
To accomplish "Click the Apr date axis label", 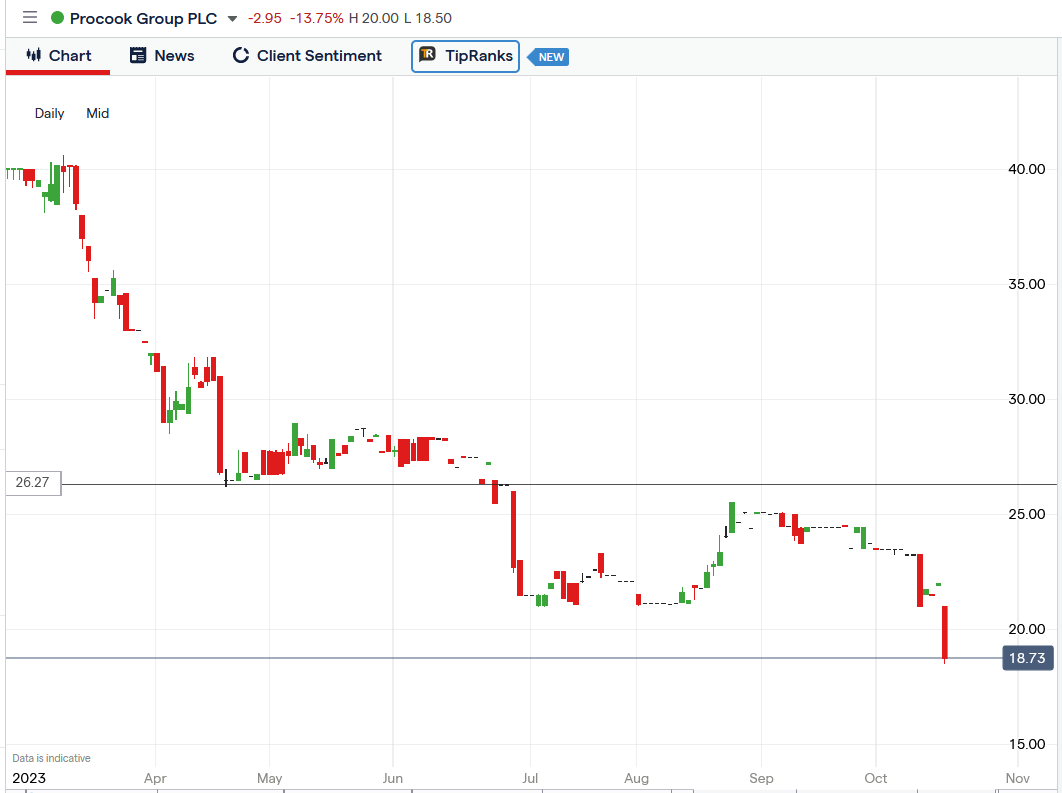I will (x=155, y=778).
